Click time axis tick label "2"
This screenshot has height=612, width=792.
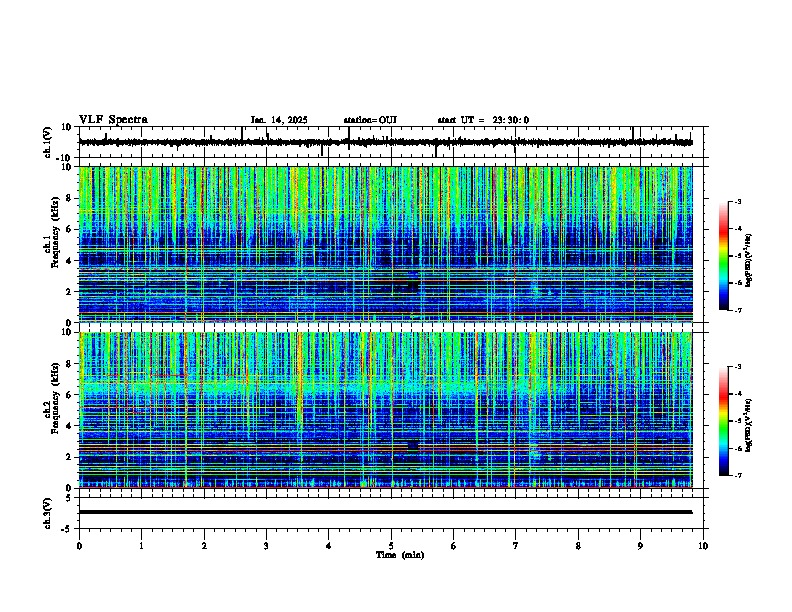click(x=204, y=546)
